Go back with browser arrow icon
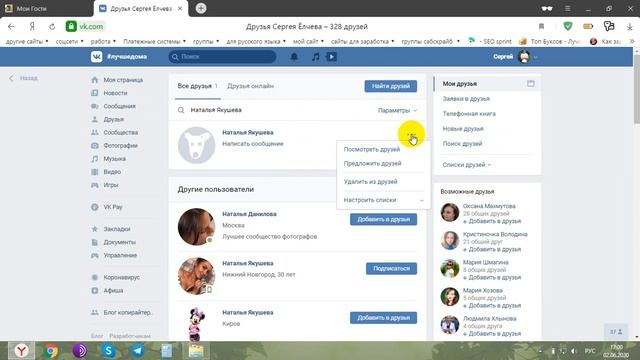 click(11, 27)
